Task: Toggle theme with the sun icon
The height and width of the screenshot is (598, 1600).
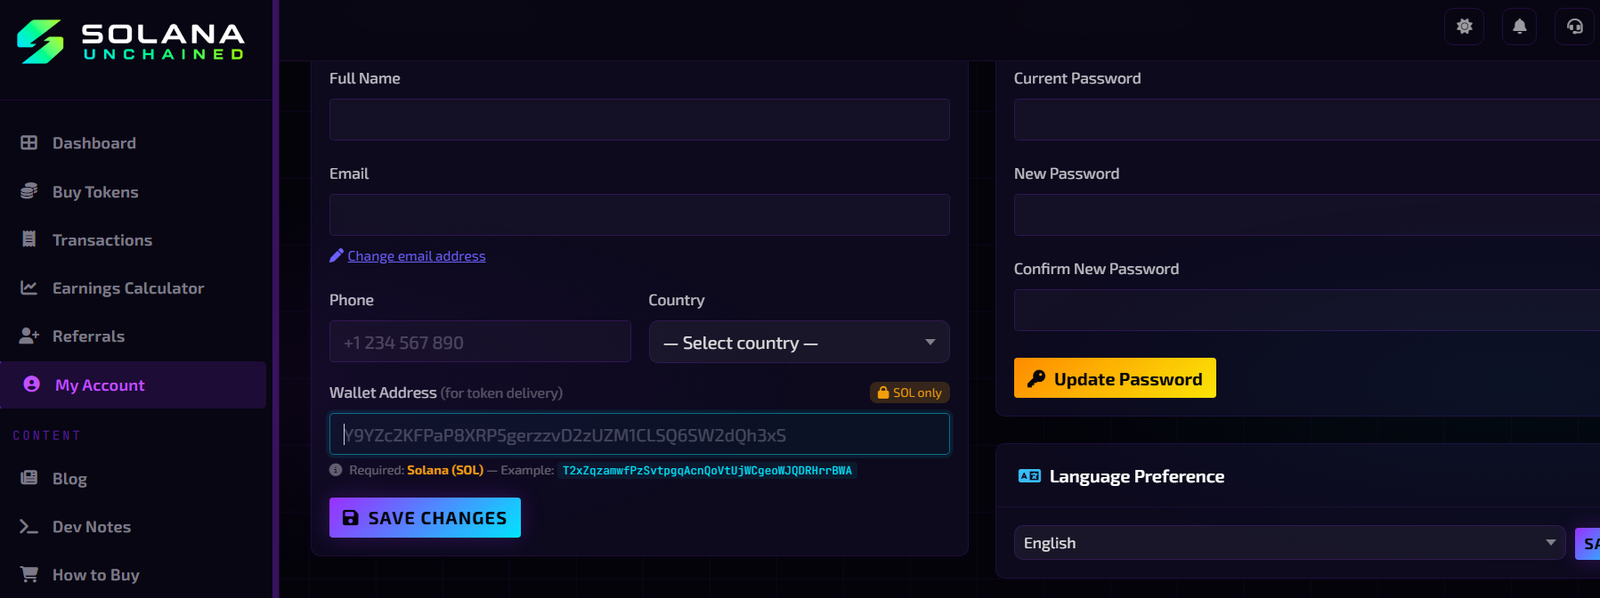Action: [1464, 26]
